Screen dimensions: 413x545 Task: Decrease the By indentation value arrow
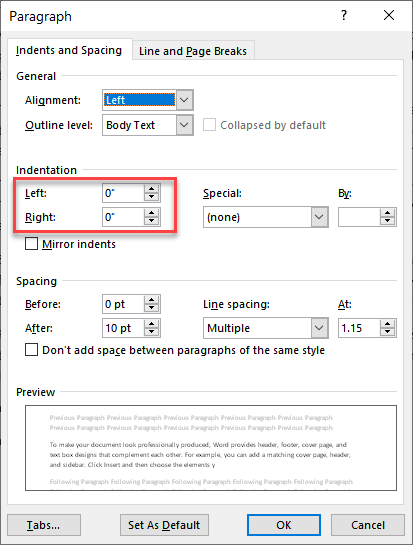point(388,221)
